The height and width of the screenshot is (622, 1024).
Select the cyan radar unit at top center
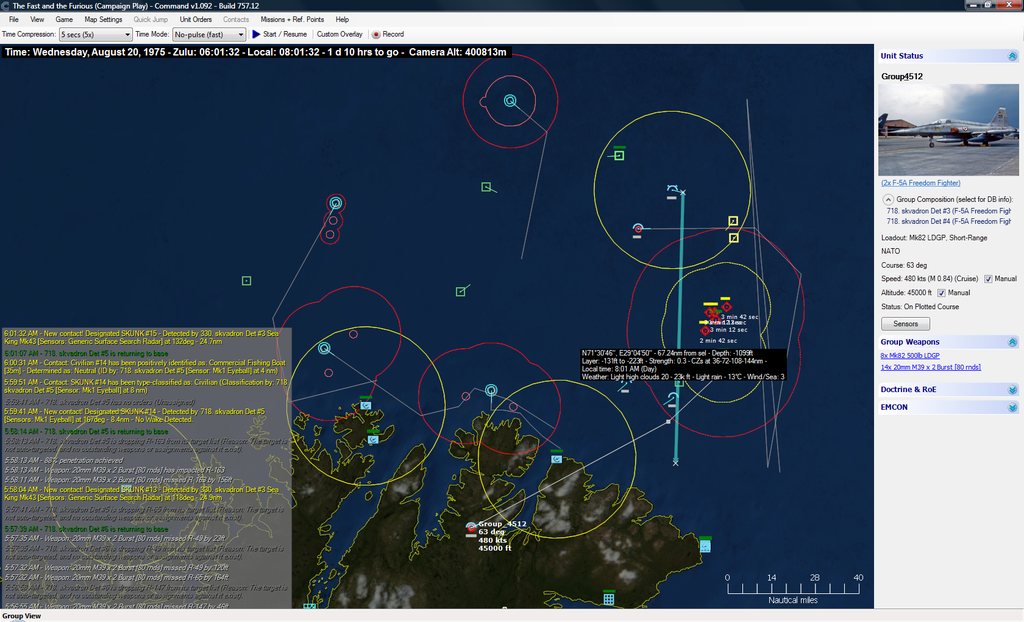(x=509, y=101)
